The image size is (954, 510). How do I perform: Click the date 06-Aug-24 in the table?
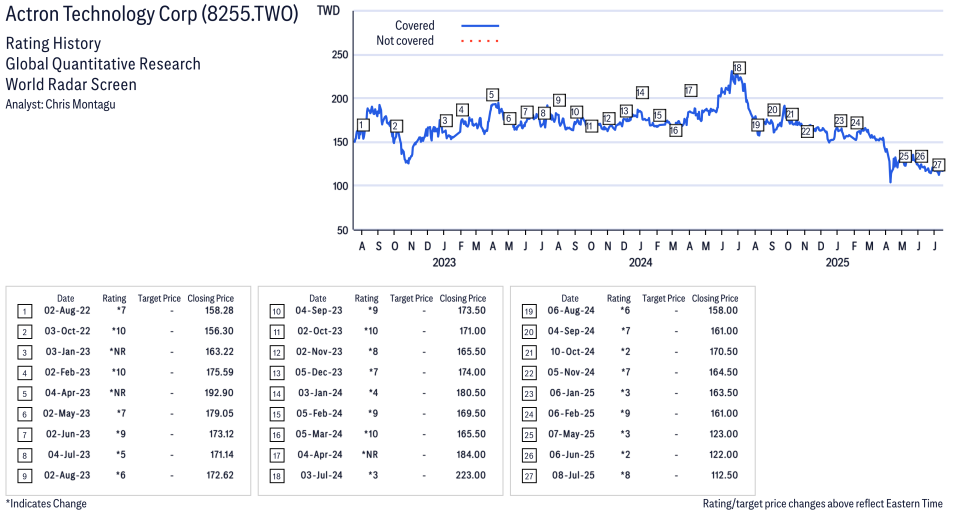pos(571,310)
